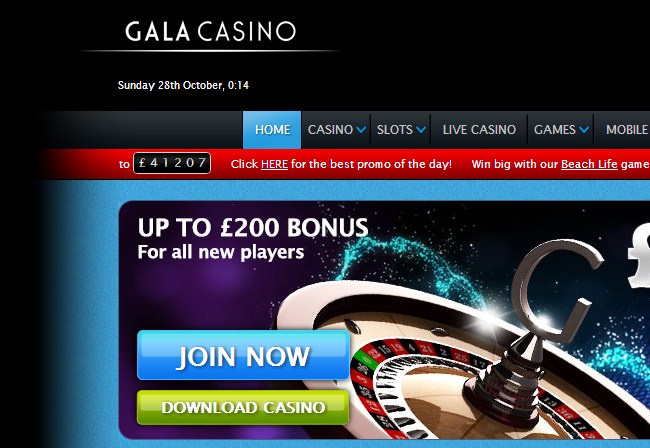Open the HOME tab
This screenshot has height=448, width=650.
point(272,130)
